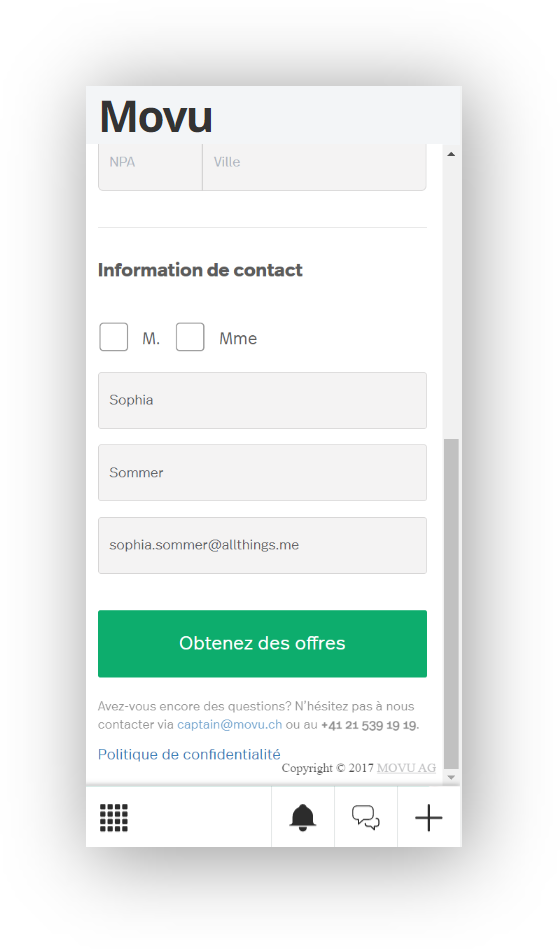
Task: Click the email field with sophia.sommer@allthings.me
Action: (x=262, y=545)
